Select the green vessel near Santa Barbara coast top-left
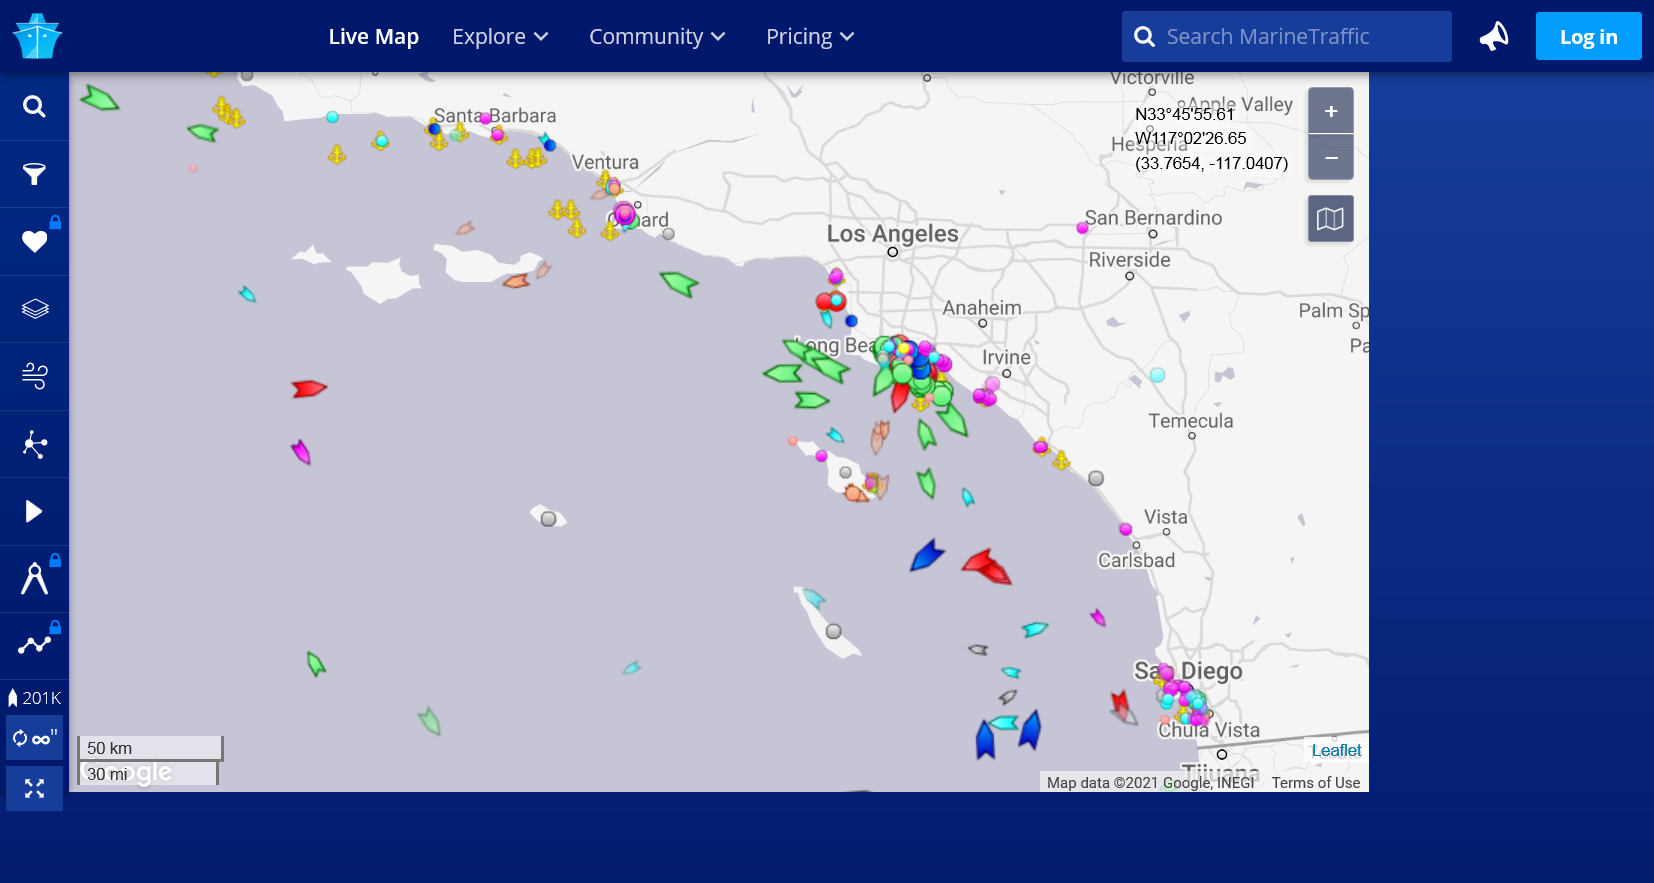Screen dimensions: 1654x883 (99, 98)
